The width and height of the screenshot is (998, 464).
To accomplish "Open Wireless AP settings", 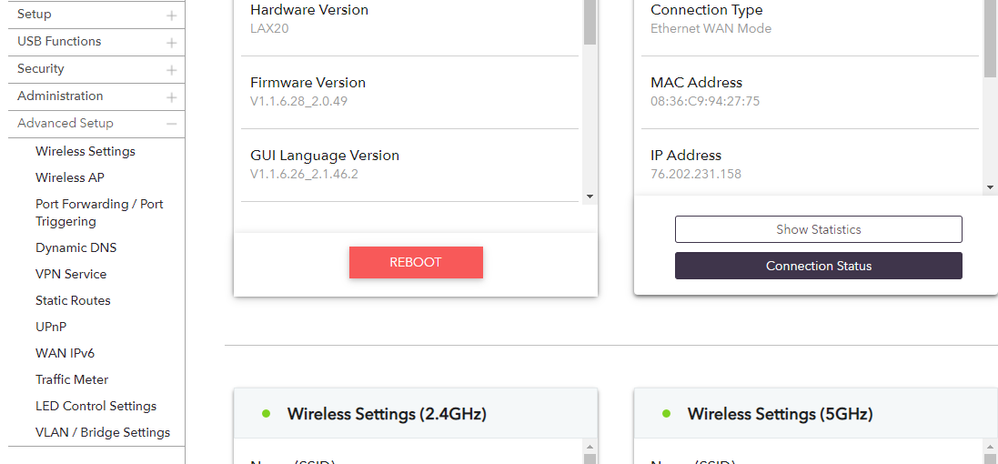I will 70,178.
